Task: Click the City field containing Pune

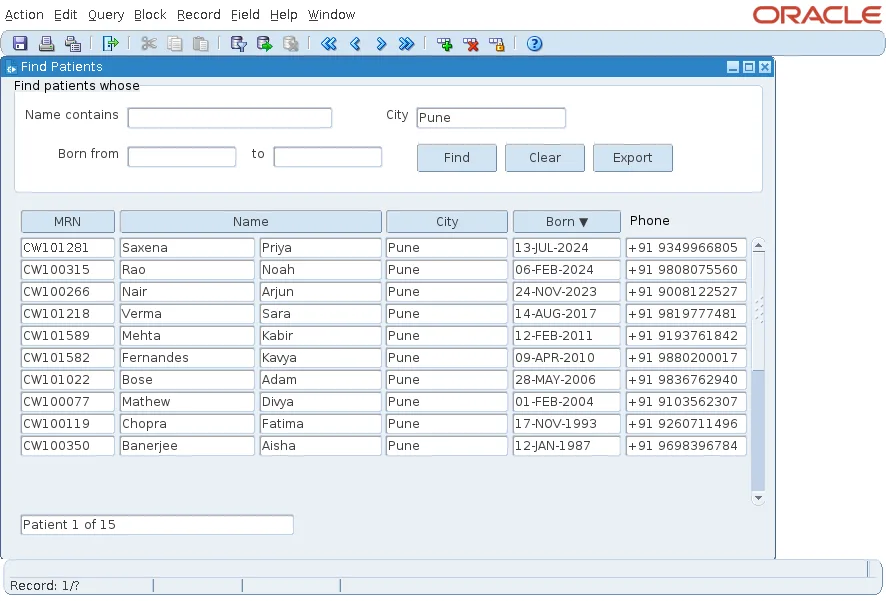Action: click(x=491, y=118)
